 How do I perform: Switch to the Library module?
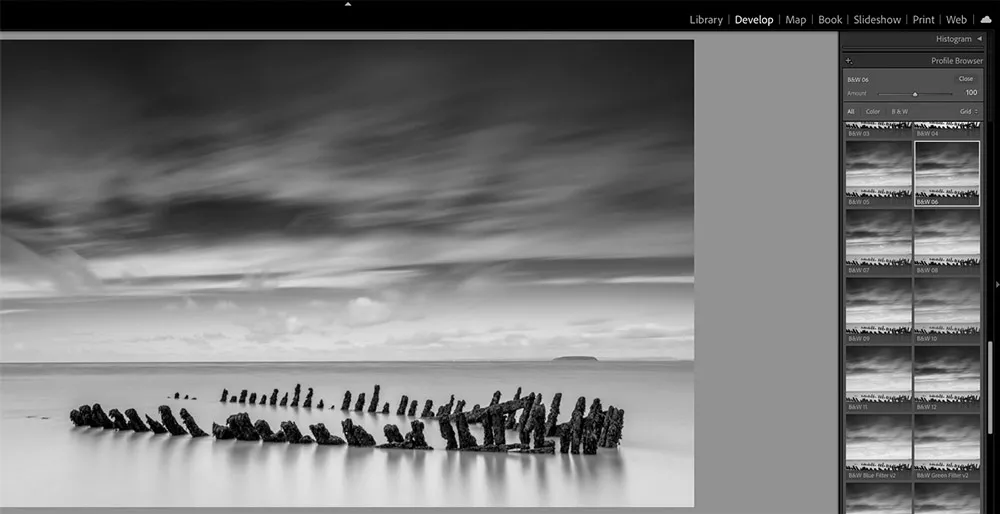[706, 20]
